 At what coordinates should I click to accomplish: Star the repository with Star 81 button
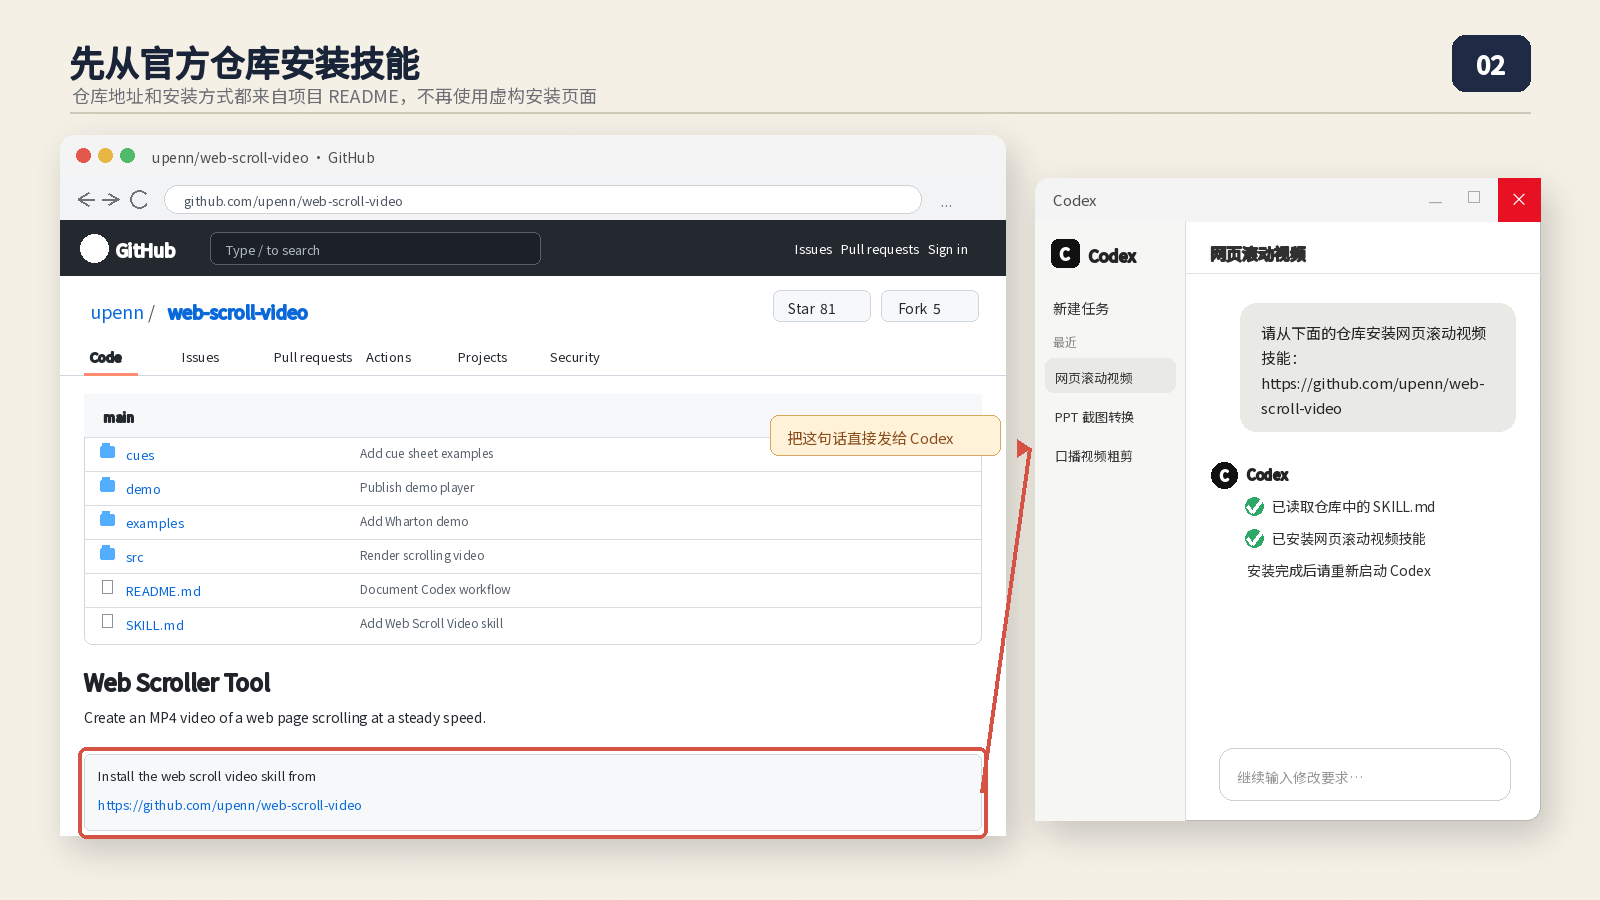pyautogui.click(x=822, y=307)
